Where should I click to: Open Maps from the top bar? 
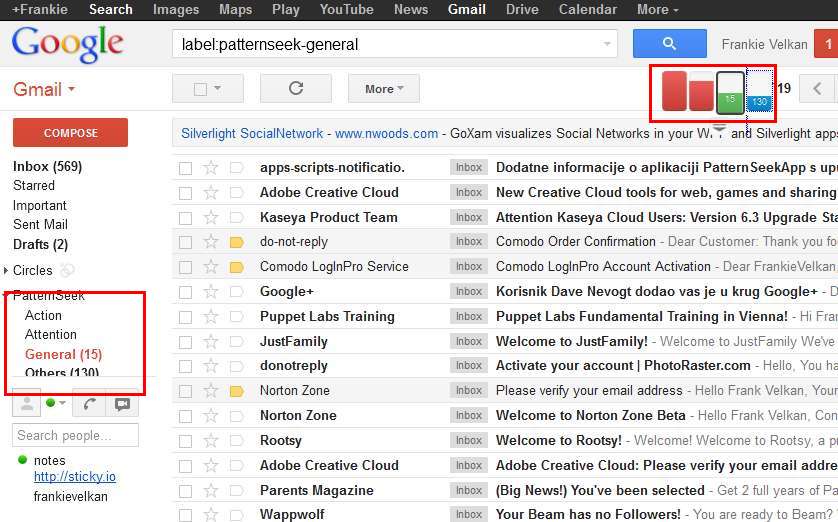[x=236, y=10]
